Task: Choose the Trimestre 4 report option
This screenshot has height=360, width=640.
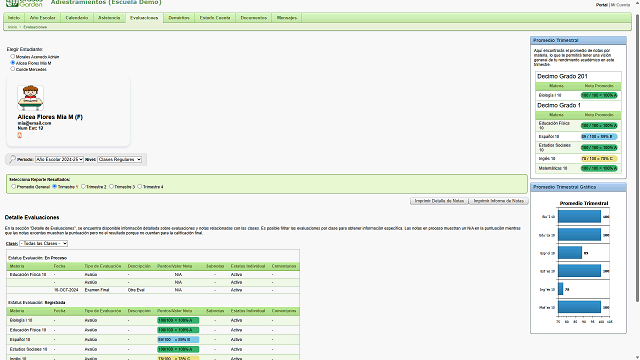Action: tap(140, 187)
